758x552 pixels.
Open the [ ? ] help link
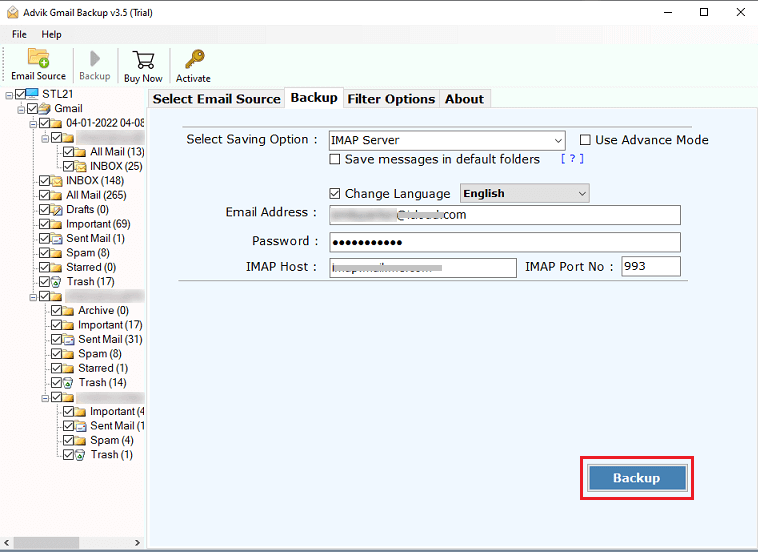pos(572,159)
